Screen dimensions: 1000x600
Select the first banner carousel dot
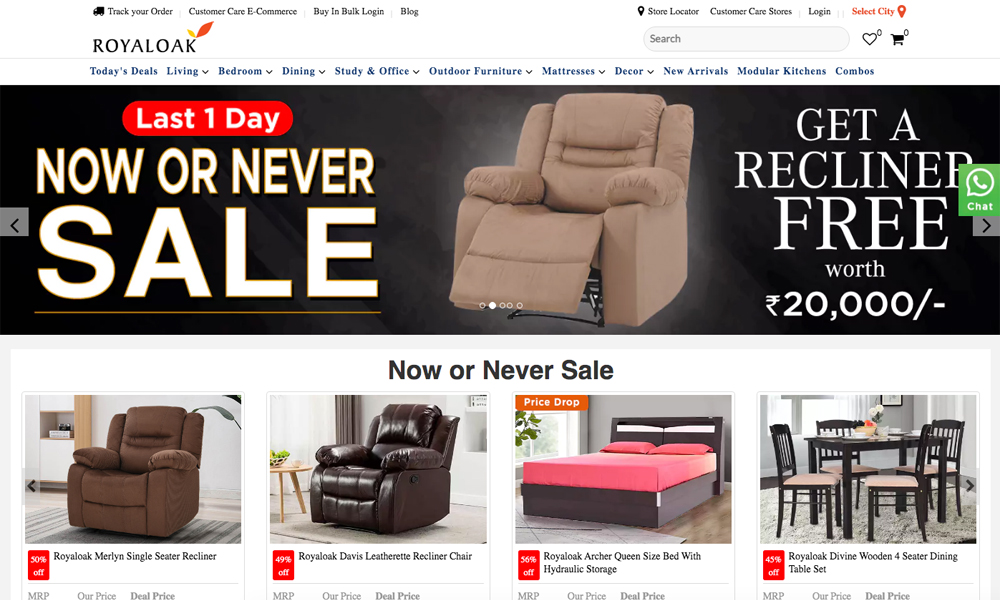click(482, 305)
